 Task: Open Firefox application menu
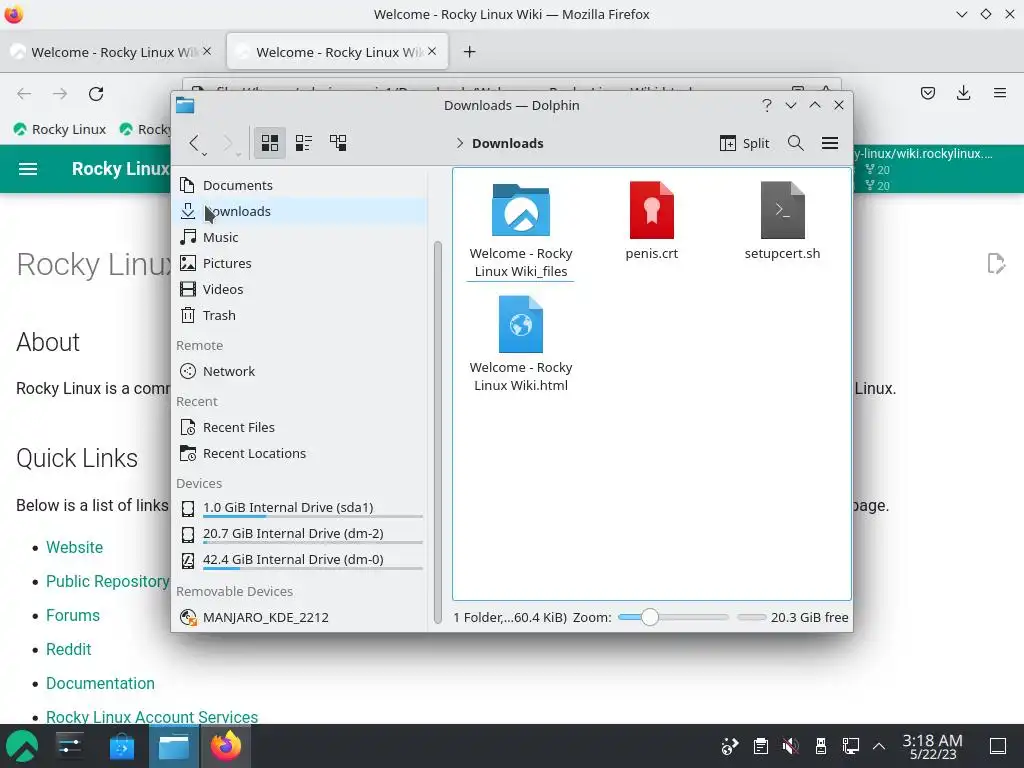point(1000,93)
